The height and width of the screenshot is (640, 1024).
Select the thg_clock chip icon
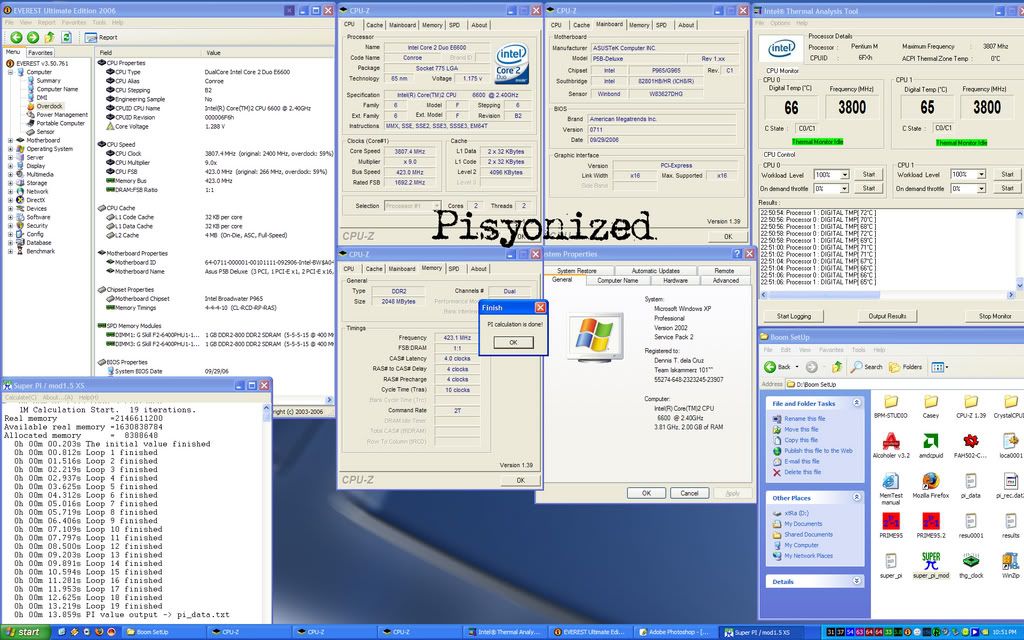click(970, 561)
